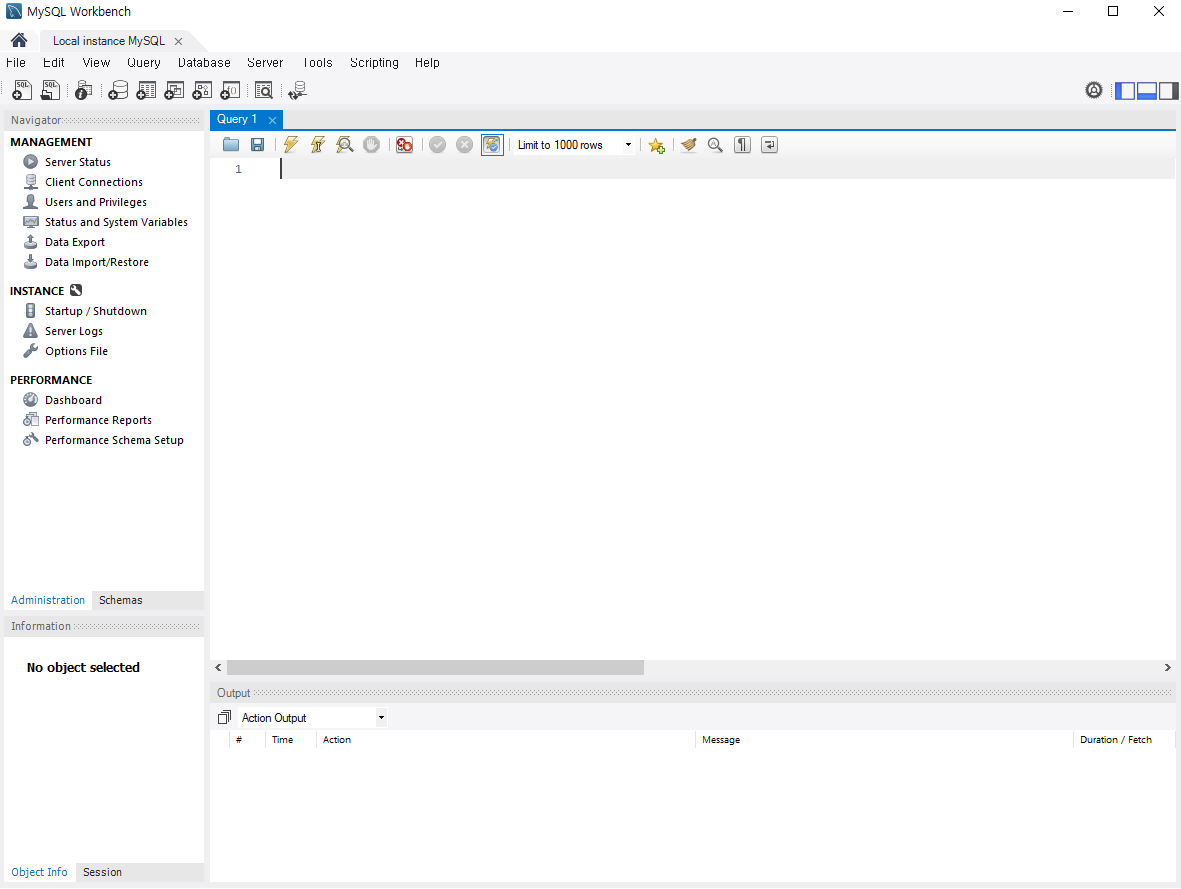Open inspector for selected object icon

click(x=84, y=90)
